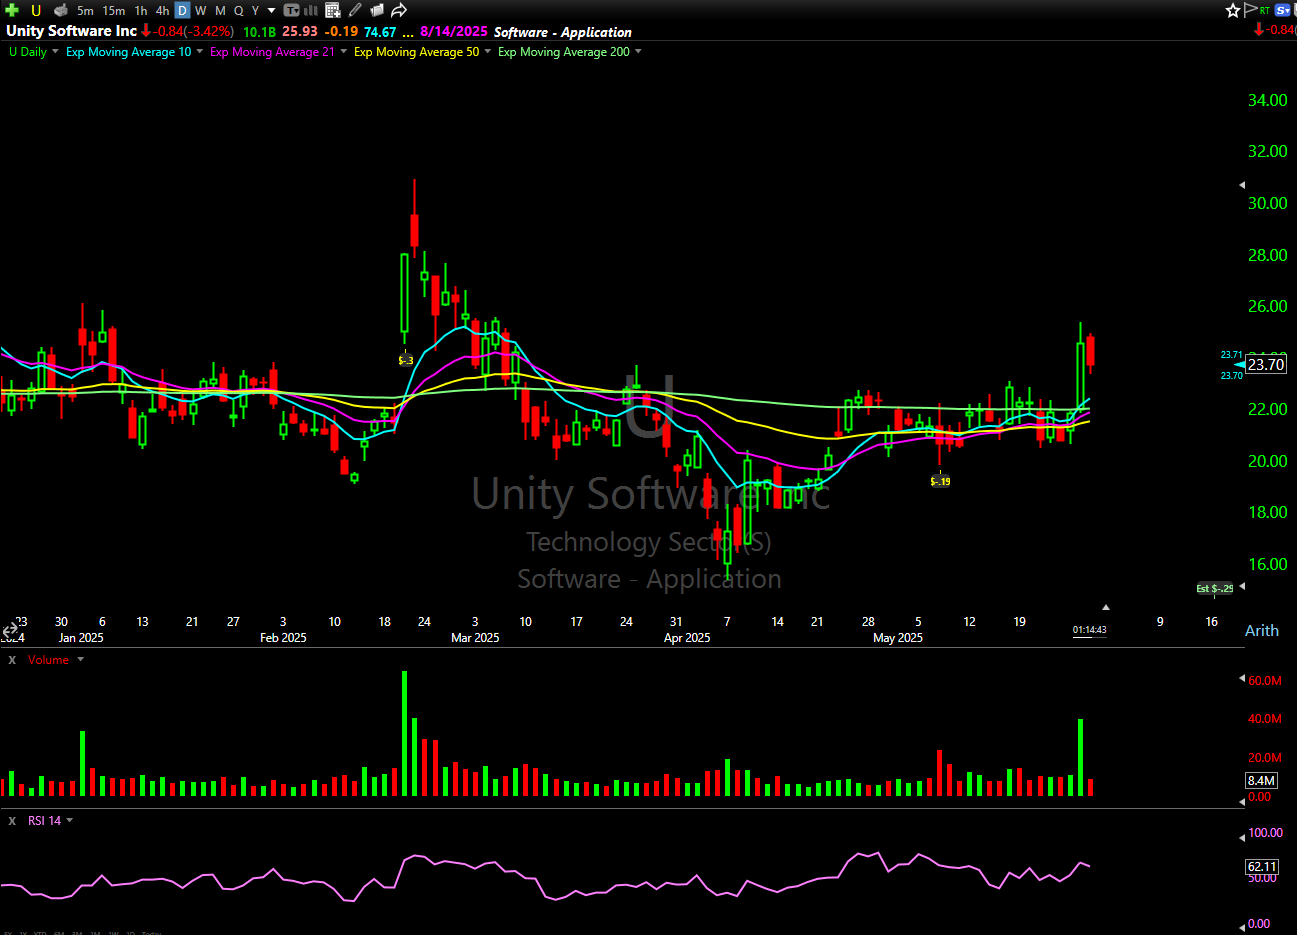Switch chart to 15m timeframe
The height and width of the screenshot is (935, 1297).
pyautogui.click(x=114, y=11)
